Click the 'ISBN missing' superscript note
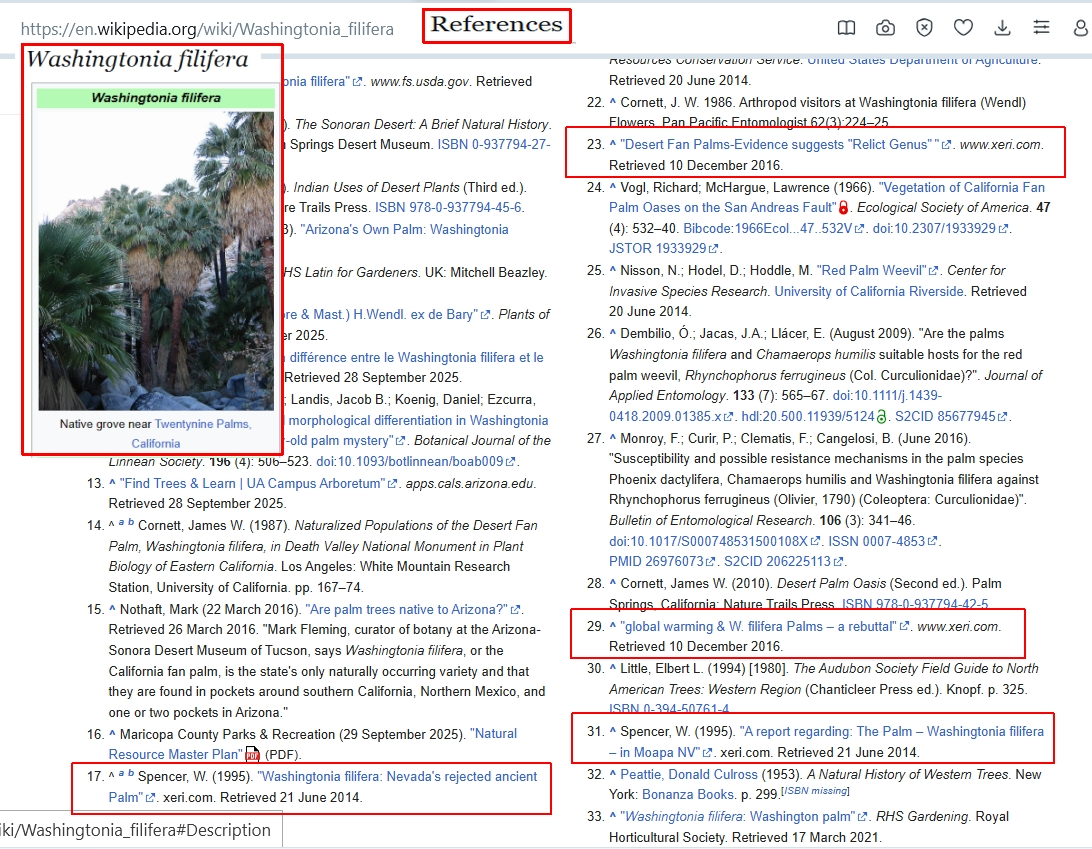The image size is (1092, 849). click(x=815, y=790)
